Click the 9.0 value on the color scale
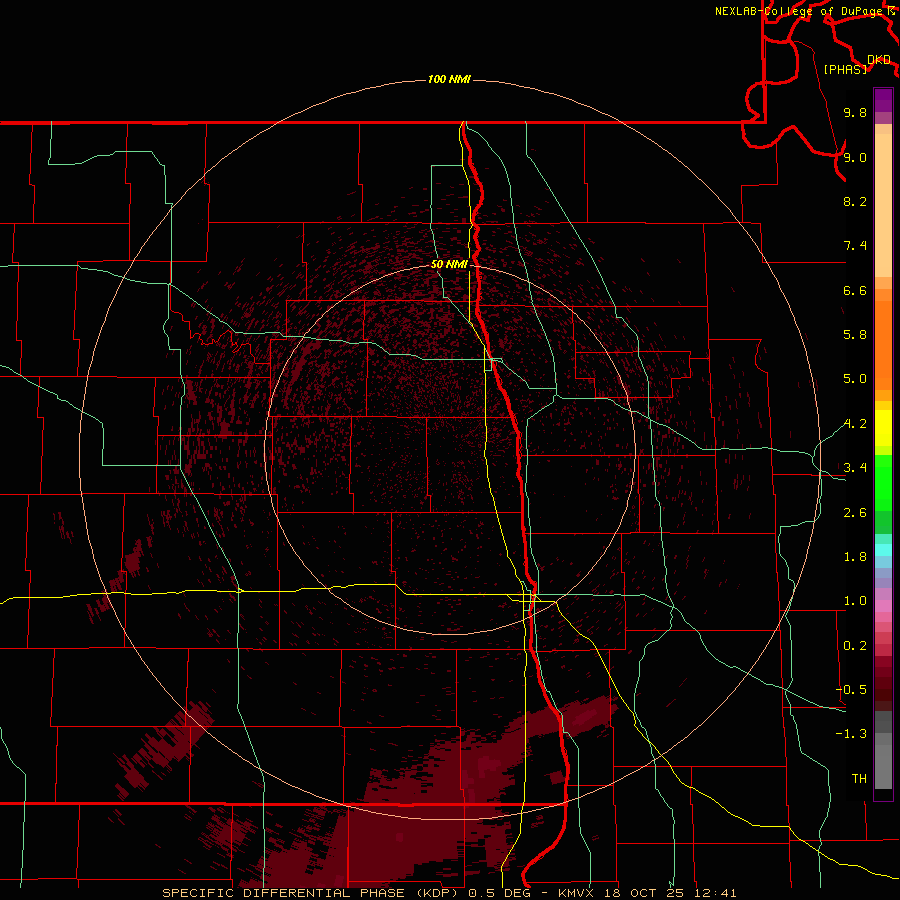The width and height of the screenshot is (900, 900). coord(855,157)
